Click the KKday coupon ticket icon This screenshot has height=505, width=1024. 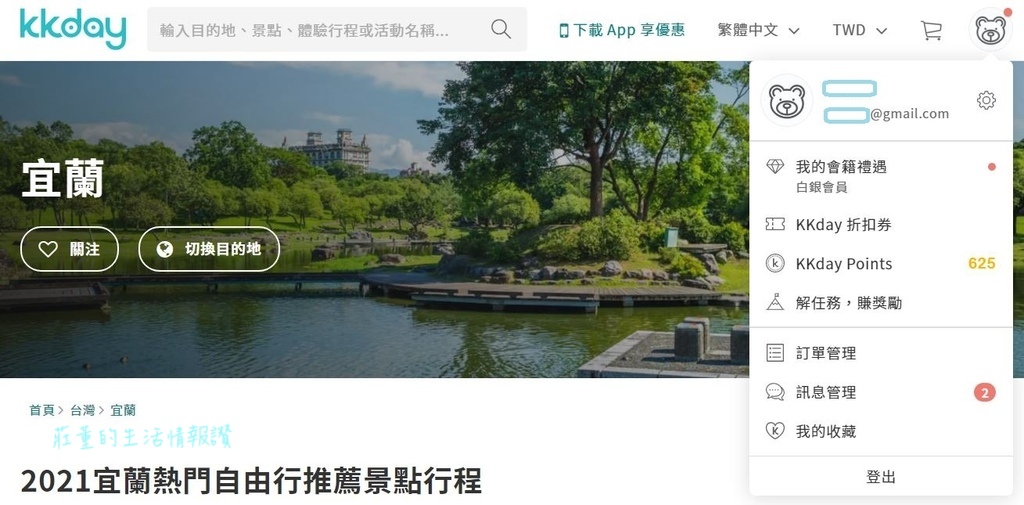(775, 225)
